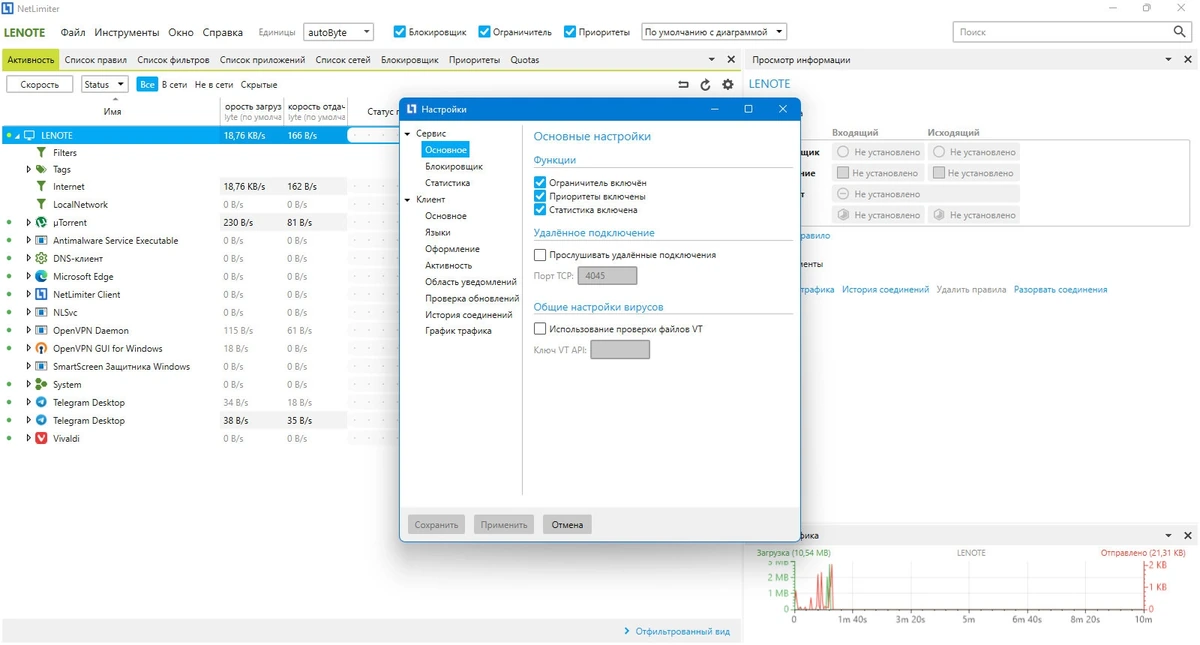Screen dimensions: 1200x645
Task: Click the Filters funnel icon under LENOTE
Action: [41, 153]
